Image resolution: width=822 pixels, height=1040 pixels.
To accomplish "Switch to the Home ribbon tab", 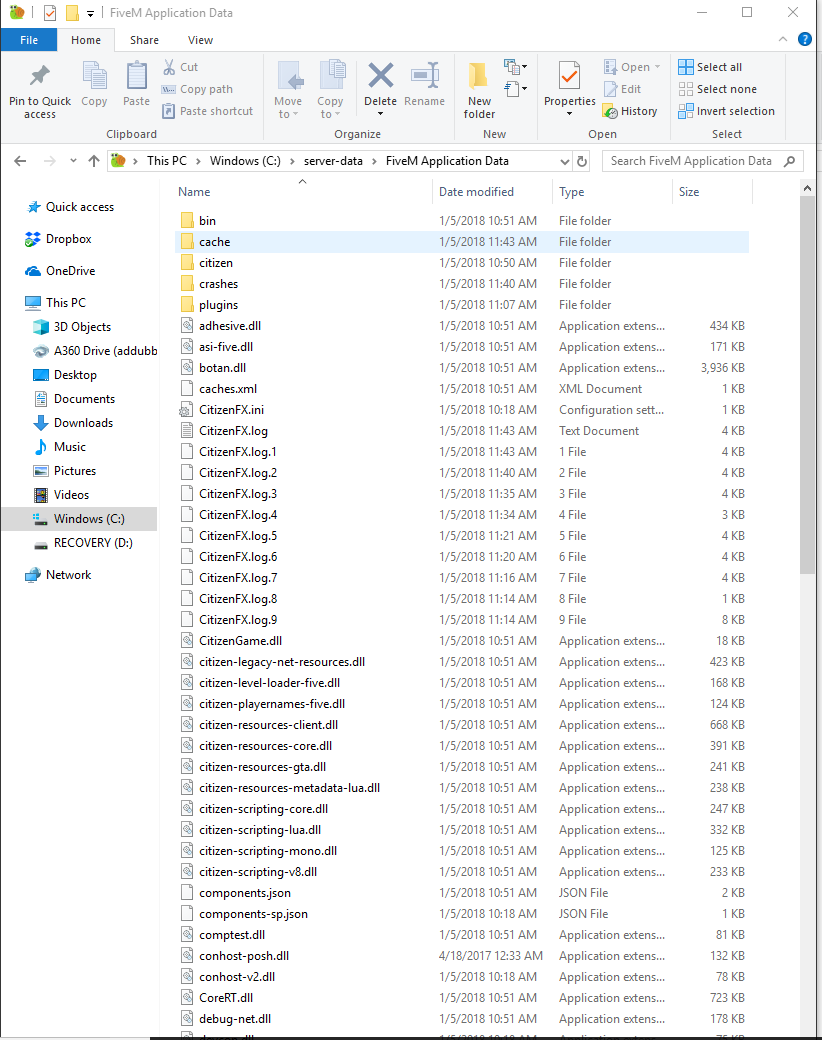I will coord(86,40).
